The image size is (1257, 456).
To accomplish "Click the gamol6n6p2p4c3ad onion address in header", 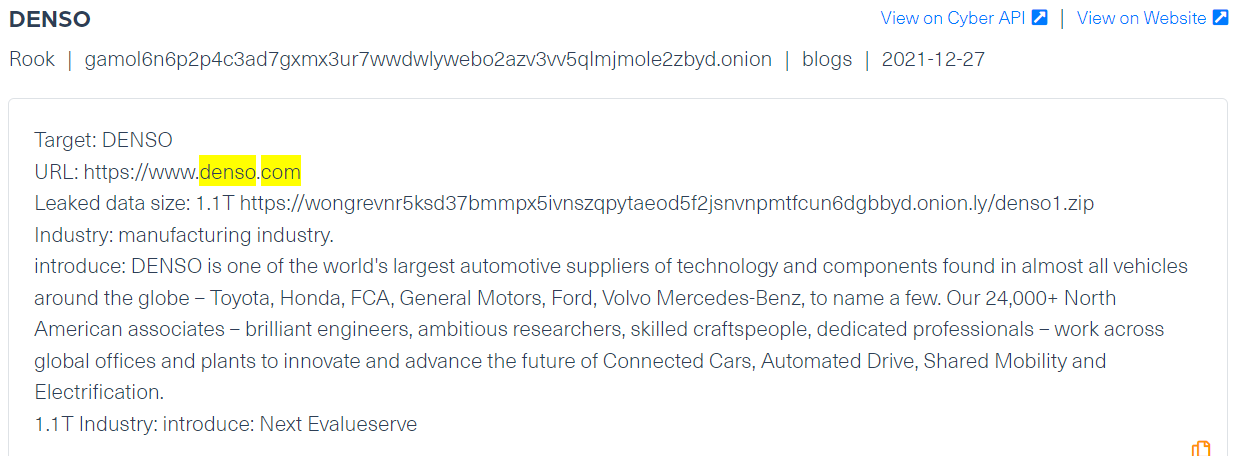I will (428, 59).
